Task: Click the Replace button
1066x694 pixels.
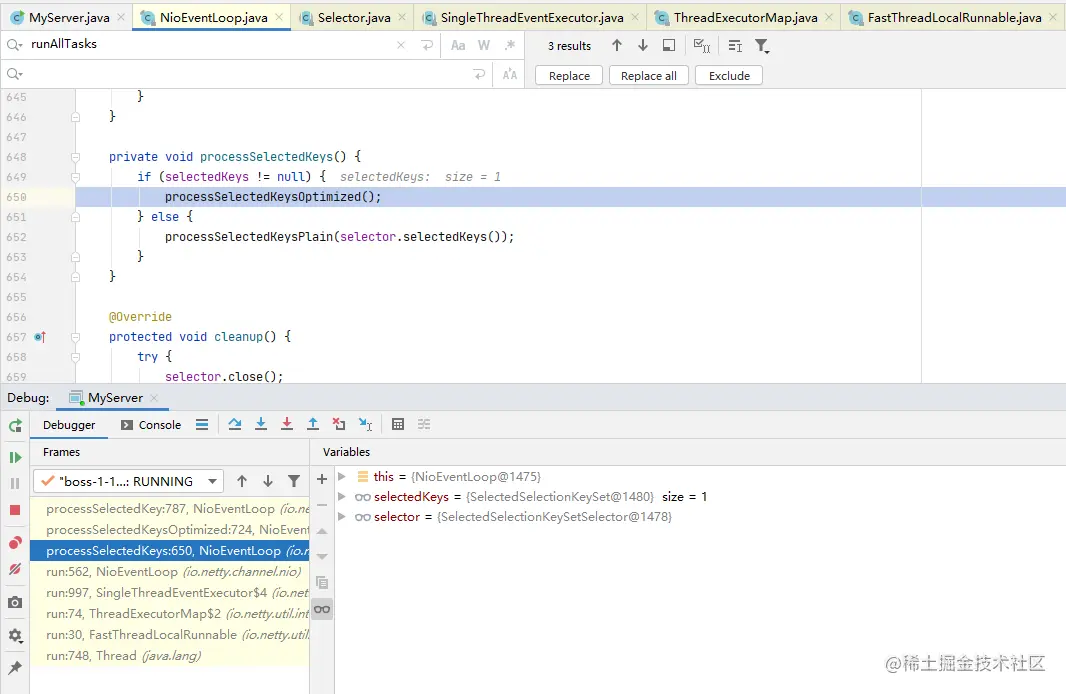Action: pyautogui.click(x=569, y=75)
